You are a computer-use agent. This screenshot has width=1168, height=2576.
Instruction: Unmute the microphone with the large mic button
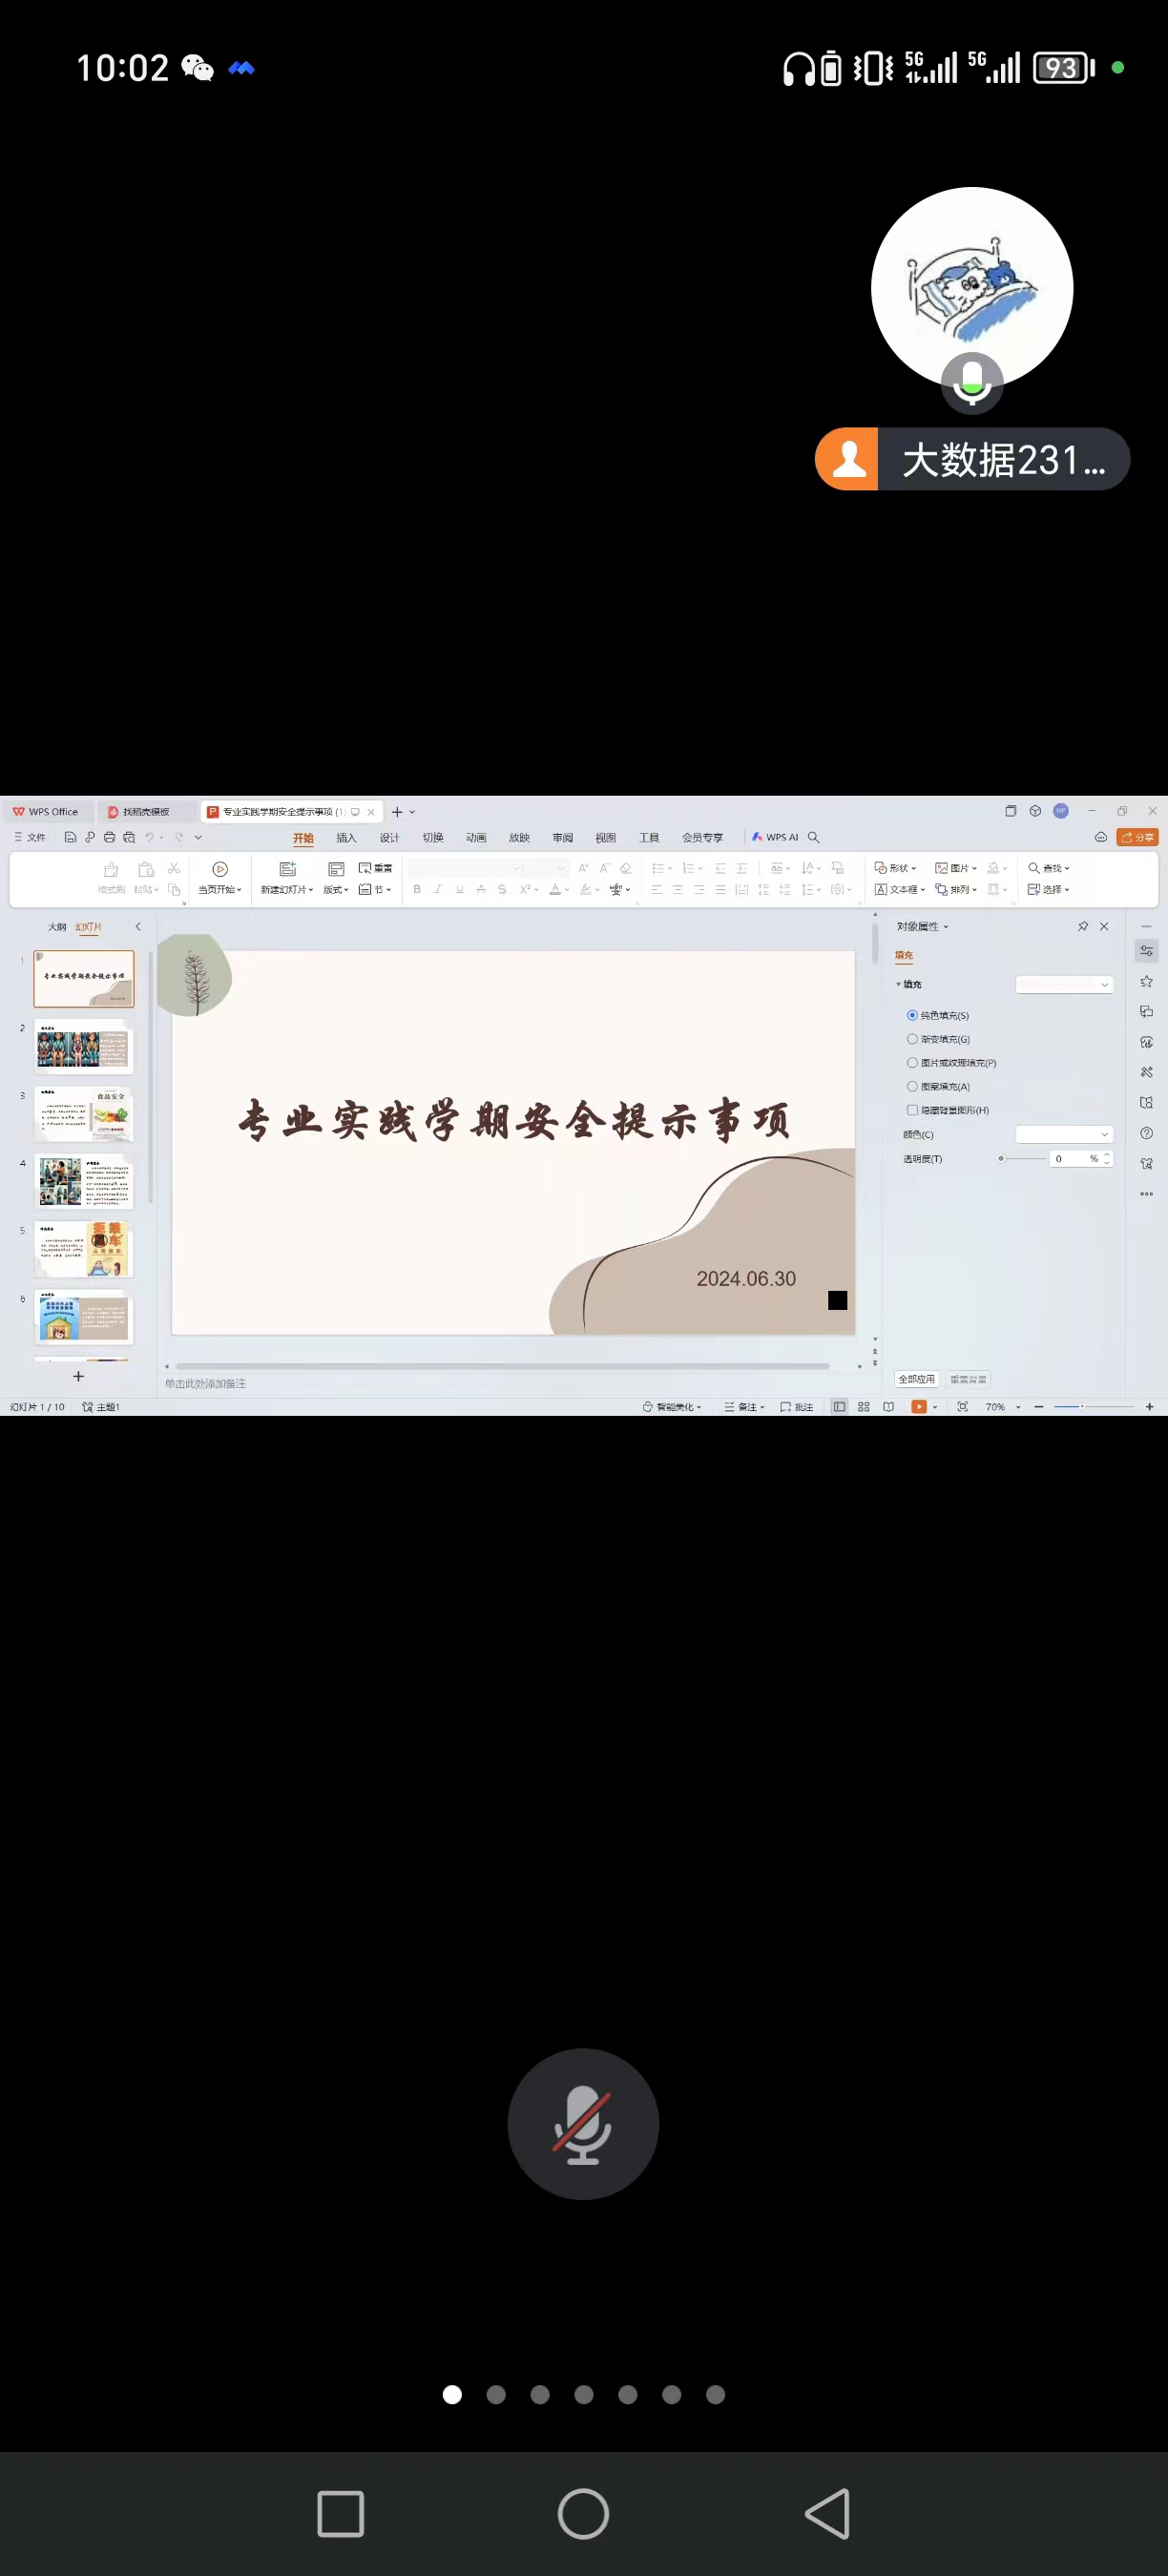click(x=582, y=2123)
